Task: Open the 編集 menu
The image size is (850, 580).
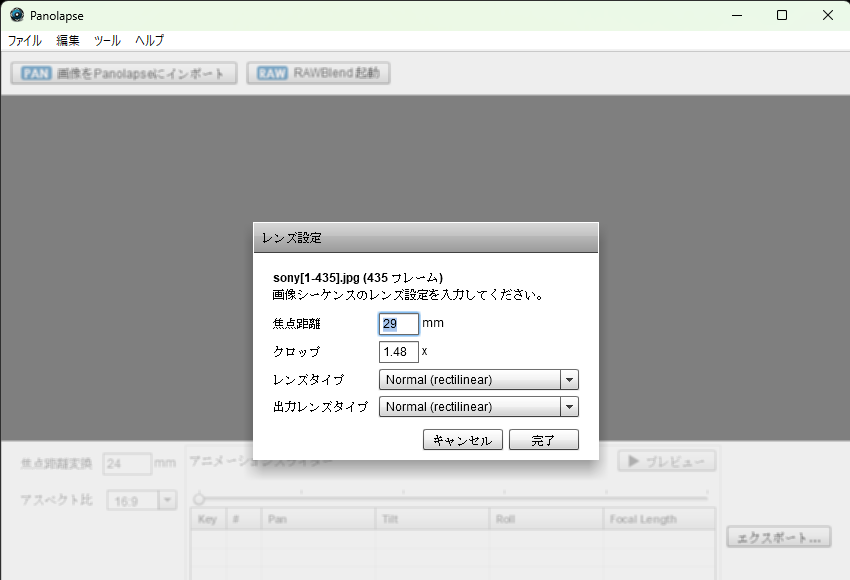Action: [x=68, y=41]
